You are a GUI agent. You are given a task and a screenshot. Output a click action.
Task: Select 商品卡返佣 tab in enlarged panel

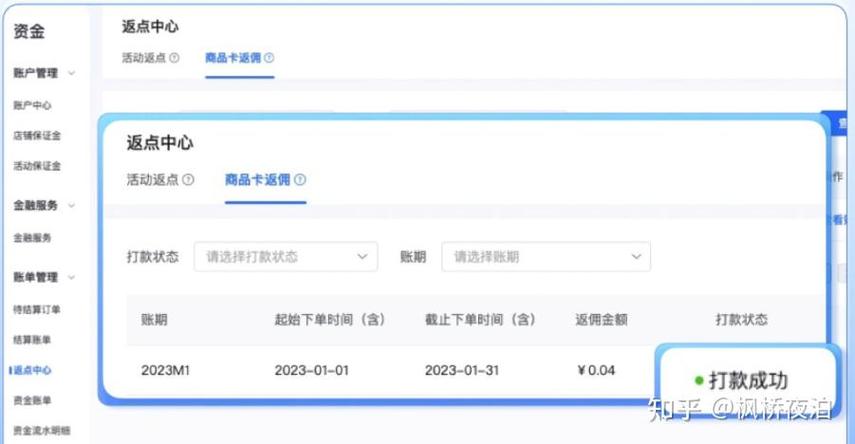click(257, 179)
